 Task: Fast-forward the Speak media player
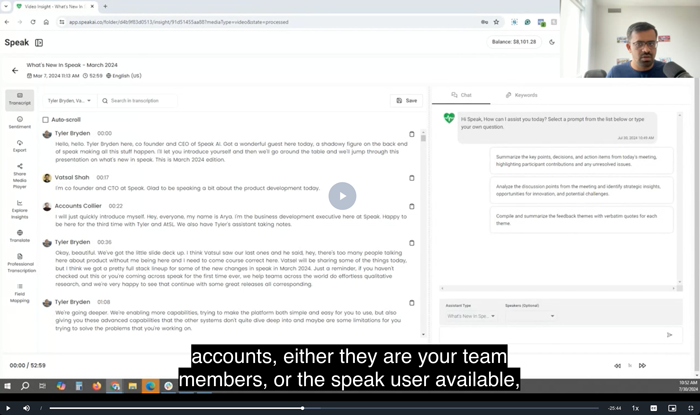coord(642,365)
